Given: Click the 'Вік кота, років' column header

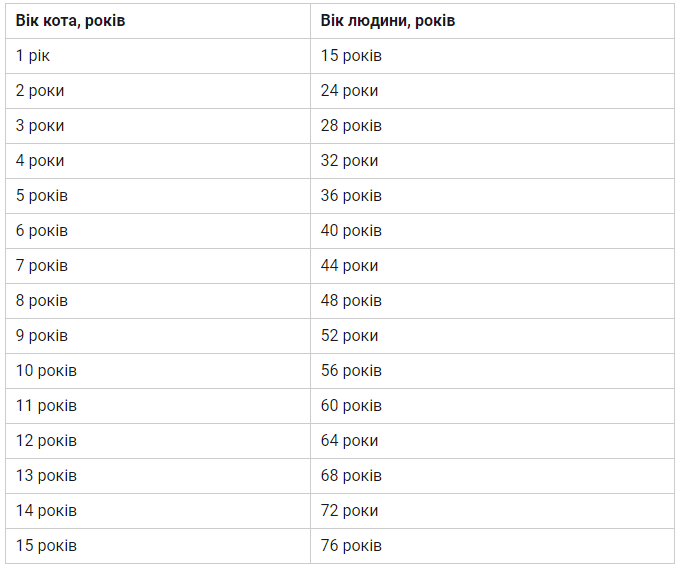Looking at the screenshot, I should (x=70, y=21).
